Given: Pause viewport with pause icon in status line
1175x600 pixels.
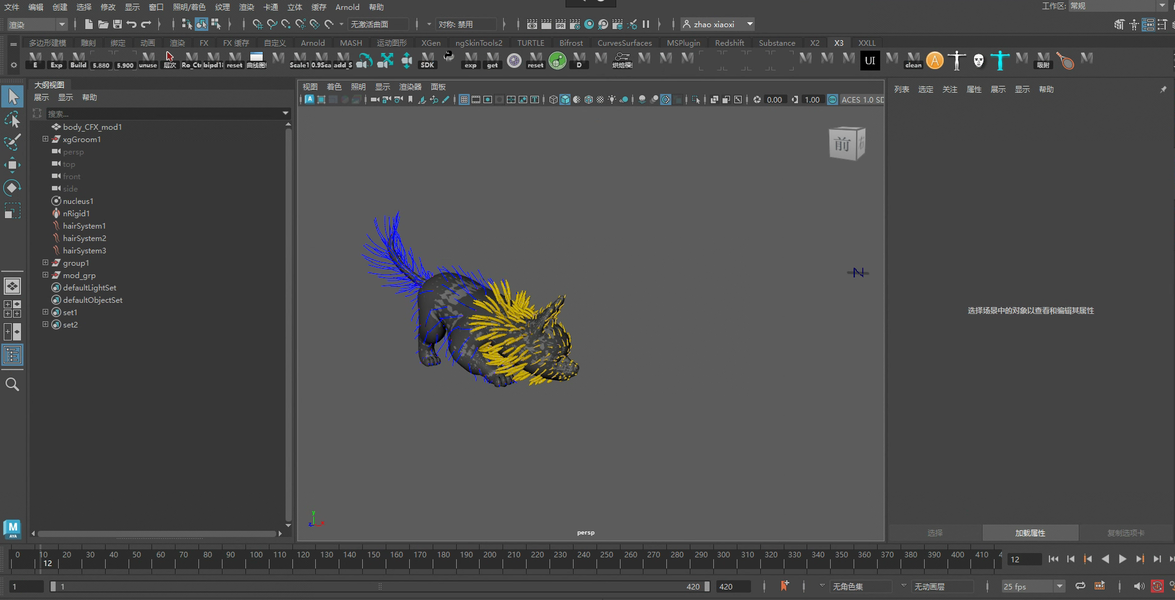Looking at the screenshot, I should 646,25.
